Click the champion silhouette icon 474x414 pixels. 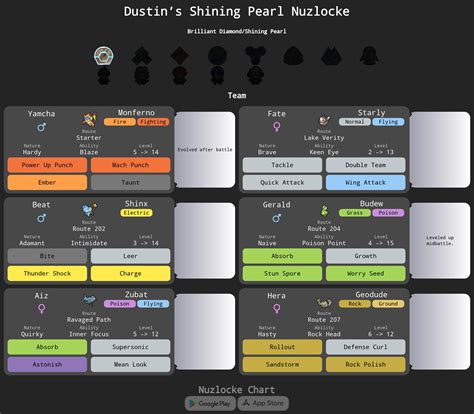click(x=255, y=75)
